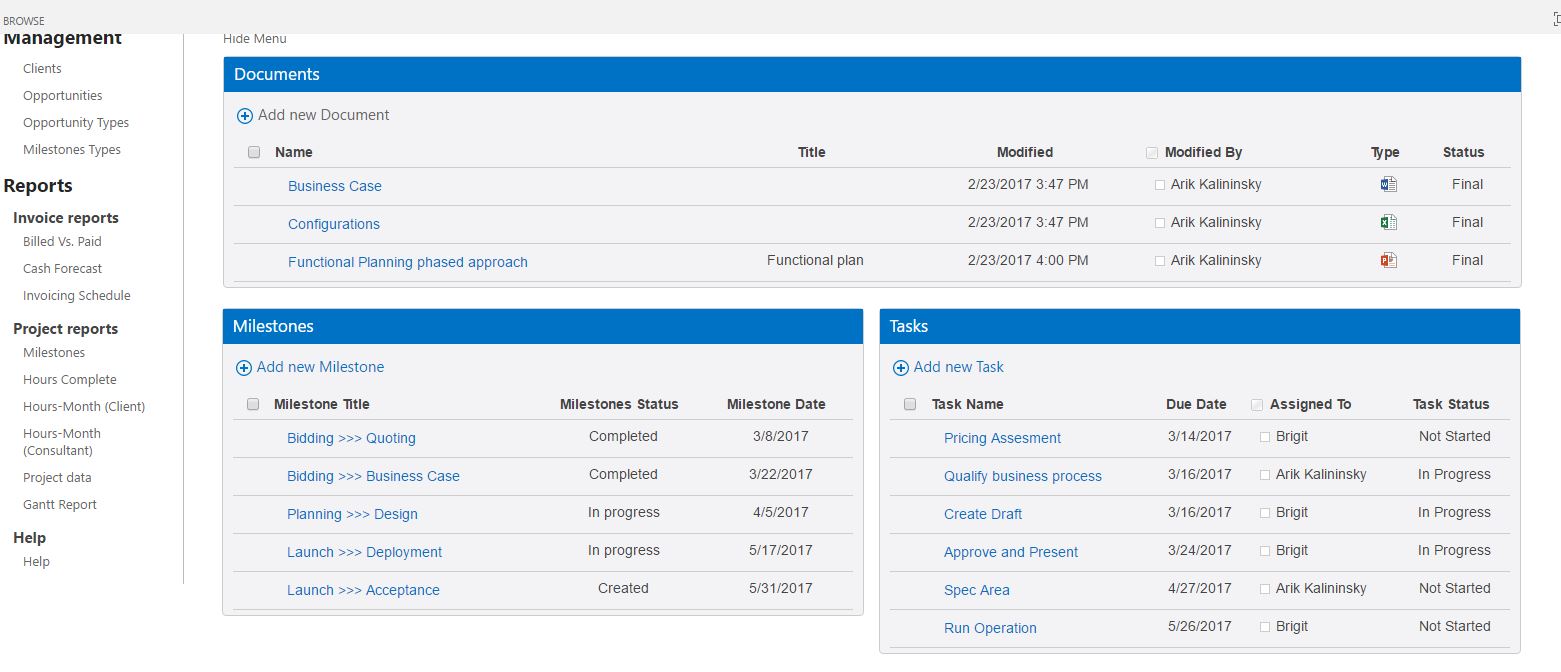Toggle presence checkbox beside Modified By header
The image size is (1561, 672).
[1152, 153]
